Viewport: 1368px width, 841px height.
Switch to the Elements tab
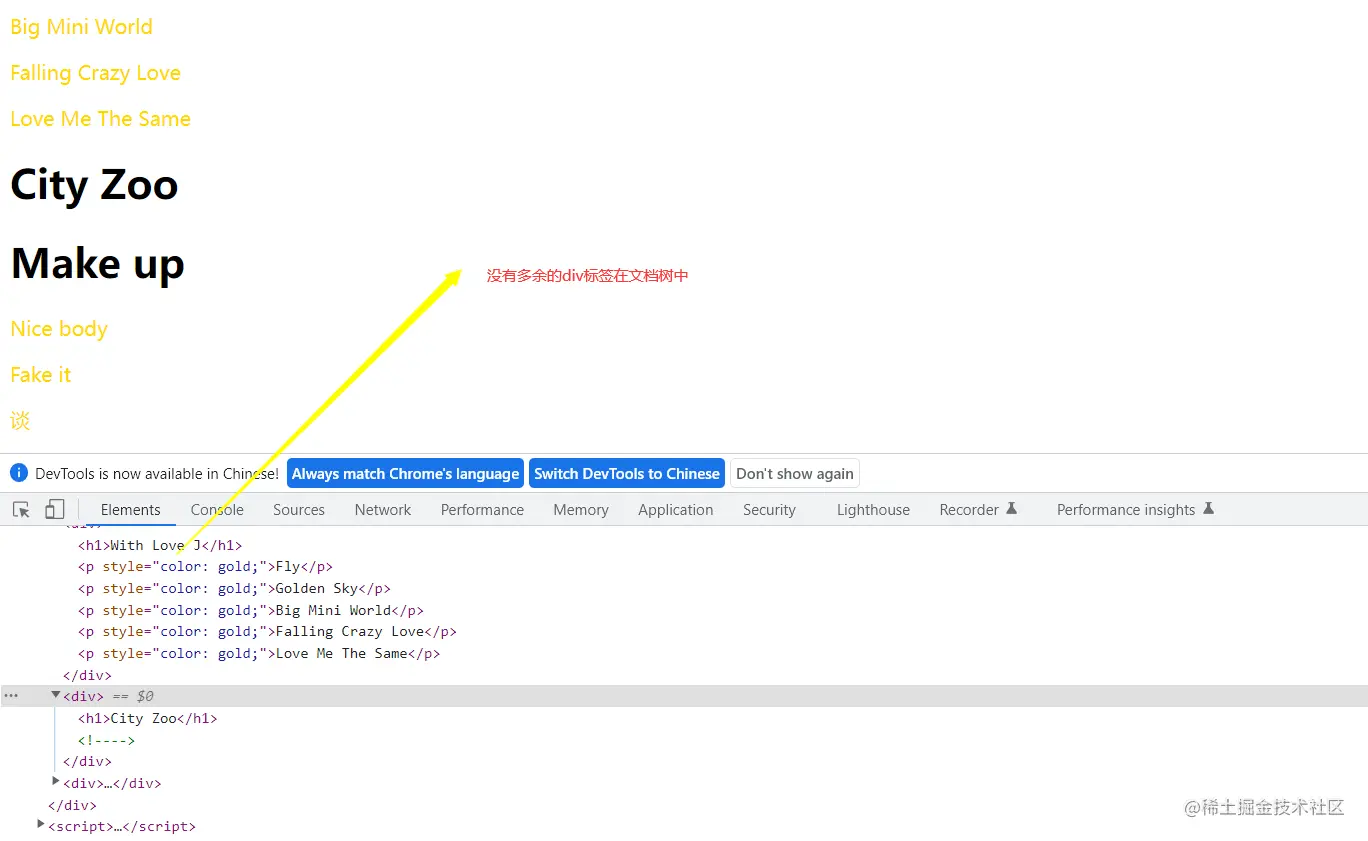point(130,510)
